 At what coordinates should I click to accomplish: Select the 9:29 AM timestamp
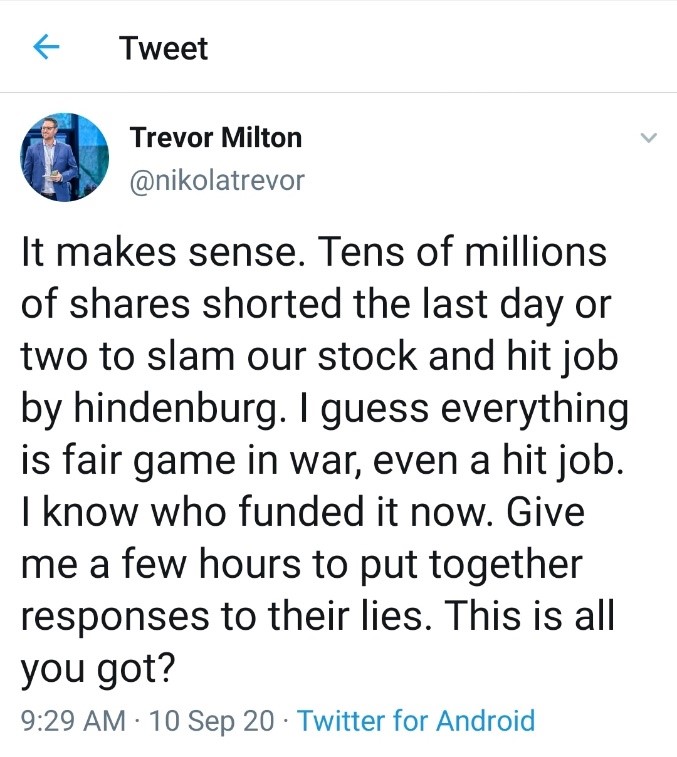pos(73,721)
